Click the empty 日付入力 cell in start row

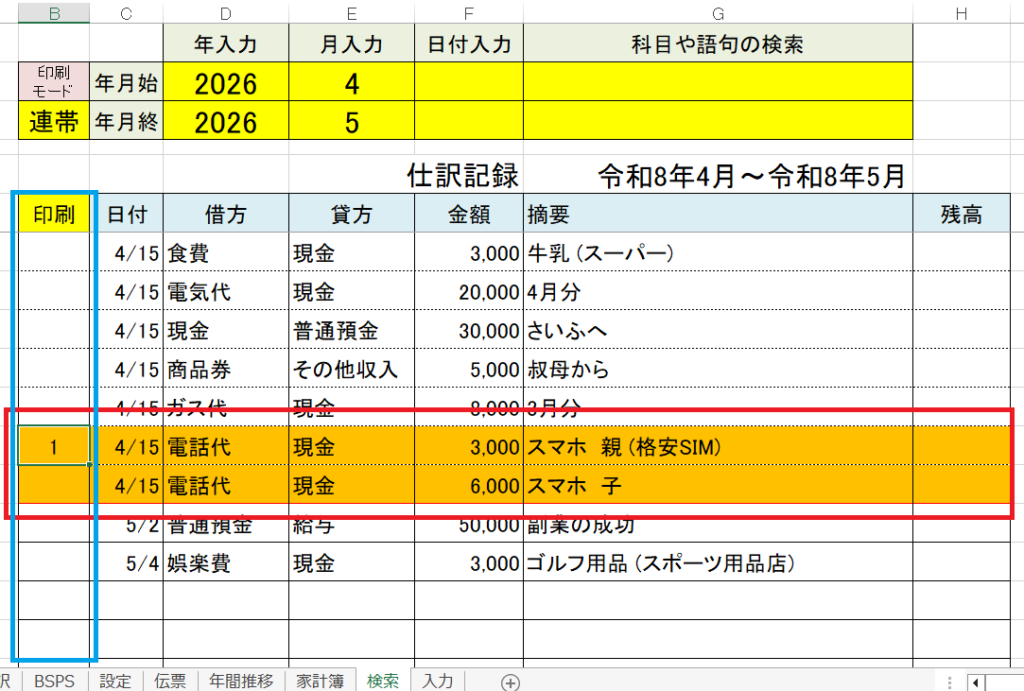coord(469,84)
